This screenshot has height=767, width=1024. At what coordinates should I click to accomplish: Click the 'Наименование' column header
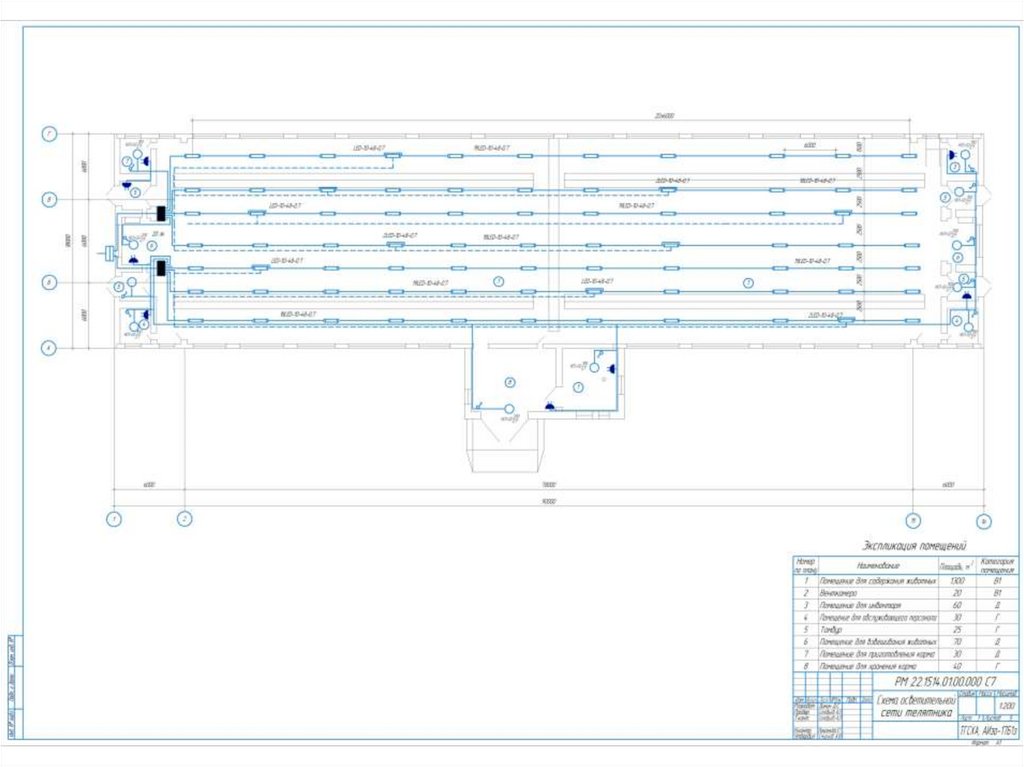point(878,566)
